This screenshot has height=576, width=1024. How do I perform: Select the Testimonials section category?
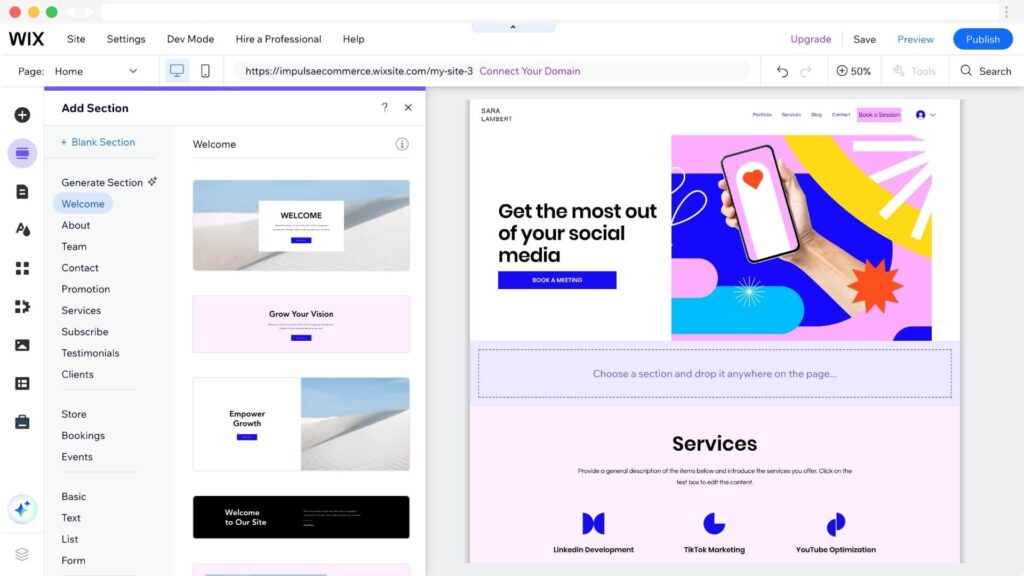90,352
